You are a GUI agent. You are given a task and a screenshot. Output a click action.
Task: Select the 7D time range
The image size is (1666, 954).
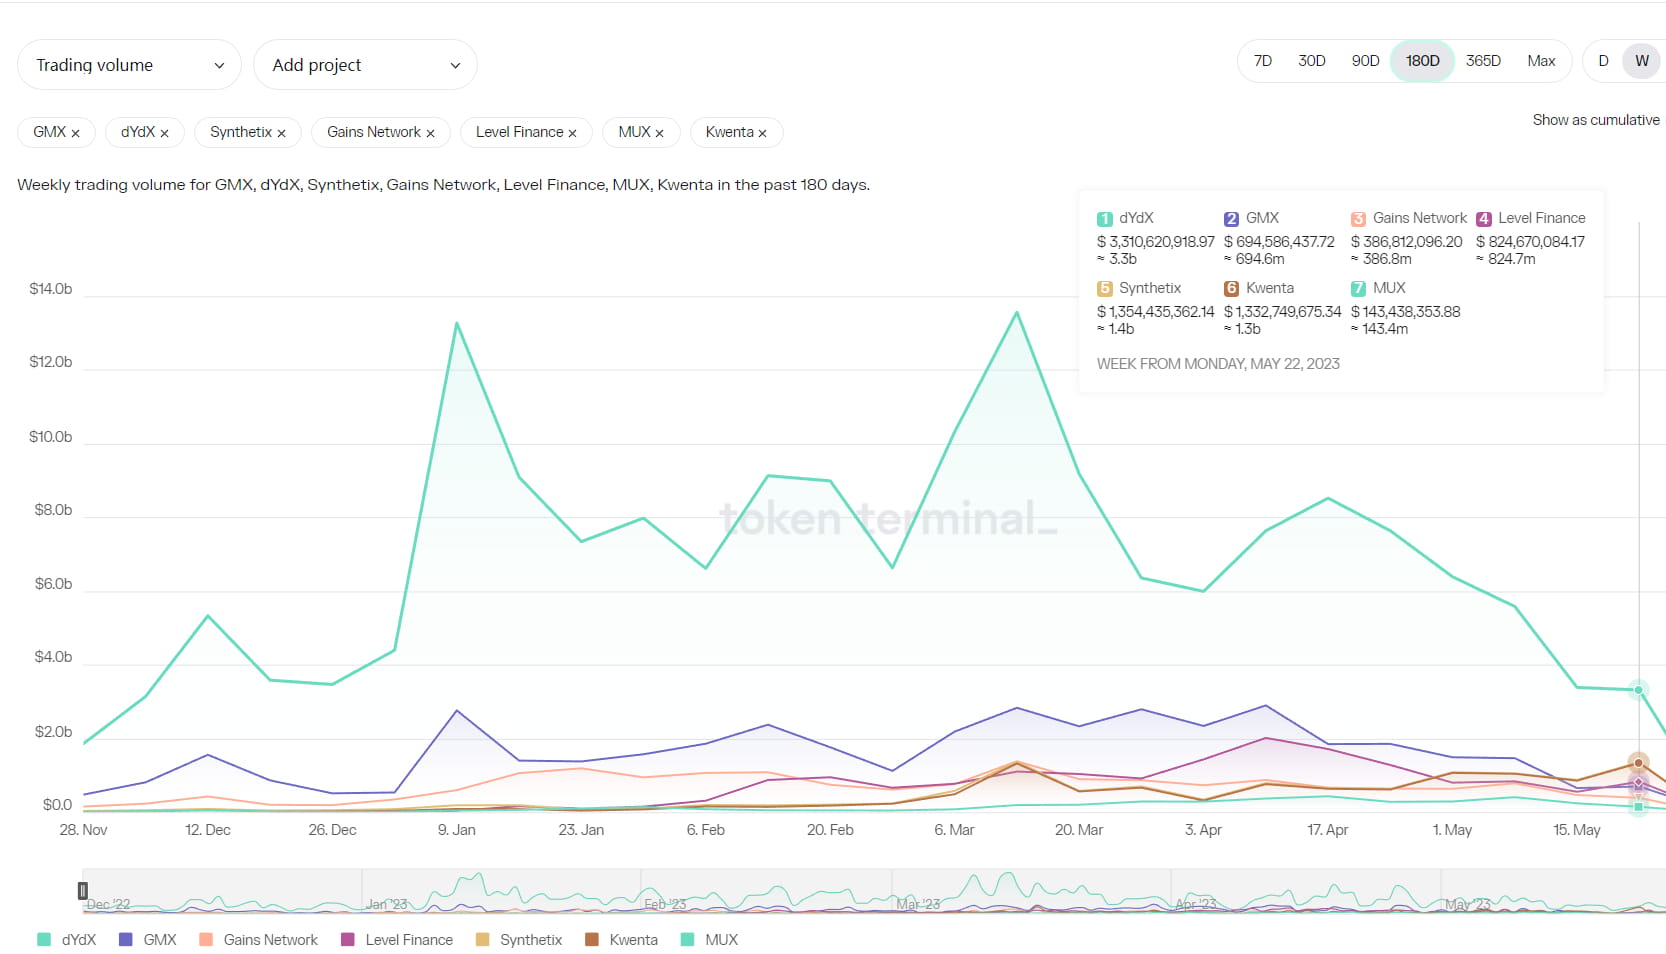tap(1263, 61)
